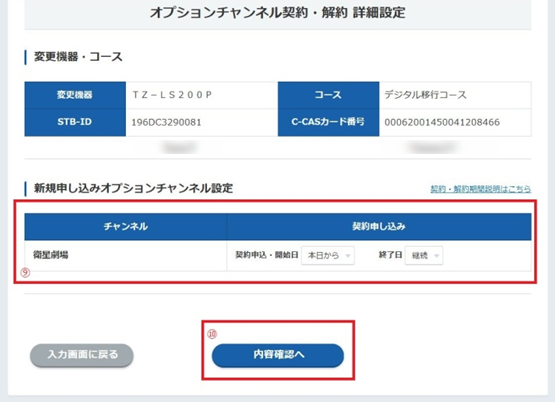Click the 契約申し込み column header
555x402 pixels.
click(379, 226)
